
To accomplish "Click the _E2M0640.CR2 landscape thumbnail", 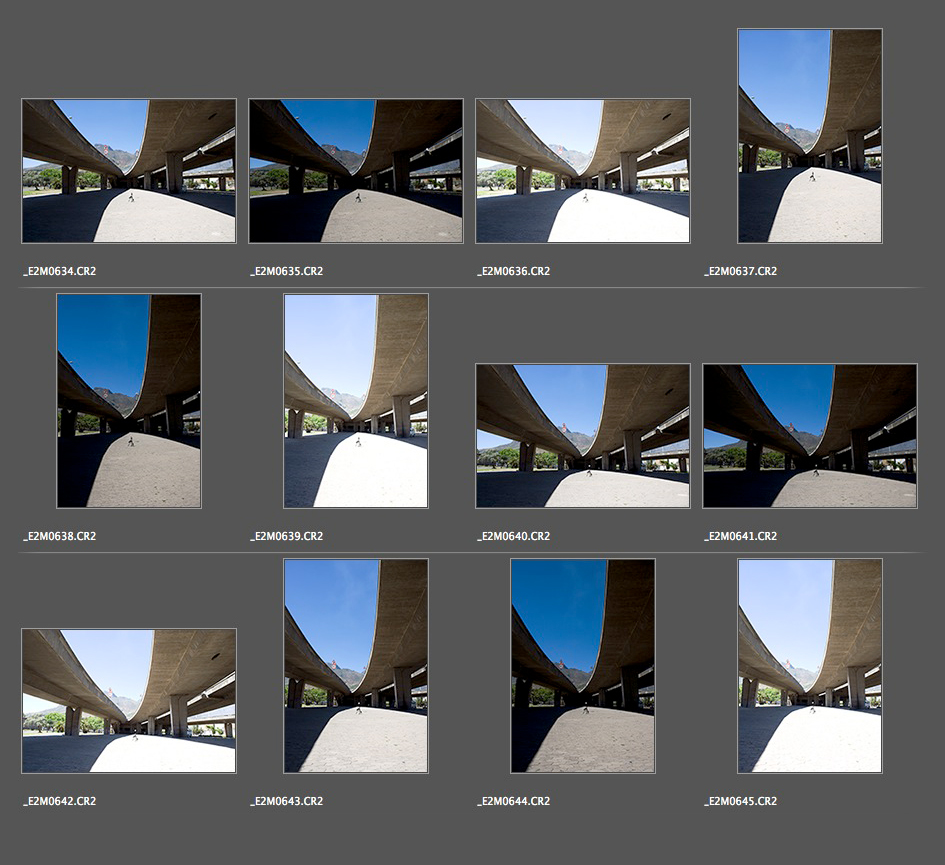I will [583, 436].
